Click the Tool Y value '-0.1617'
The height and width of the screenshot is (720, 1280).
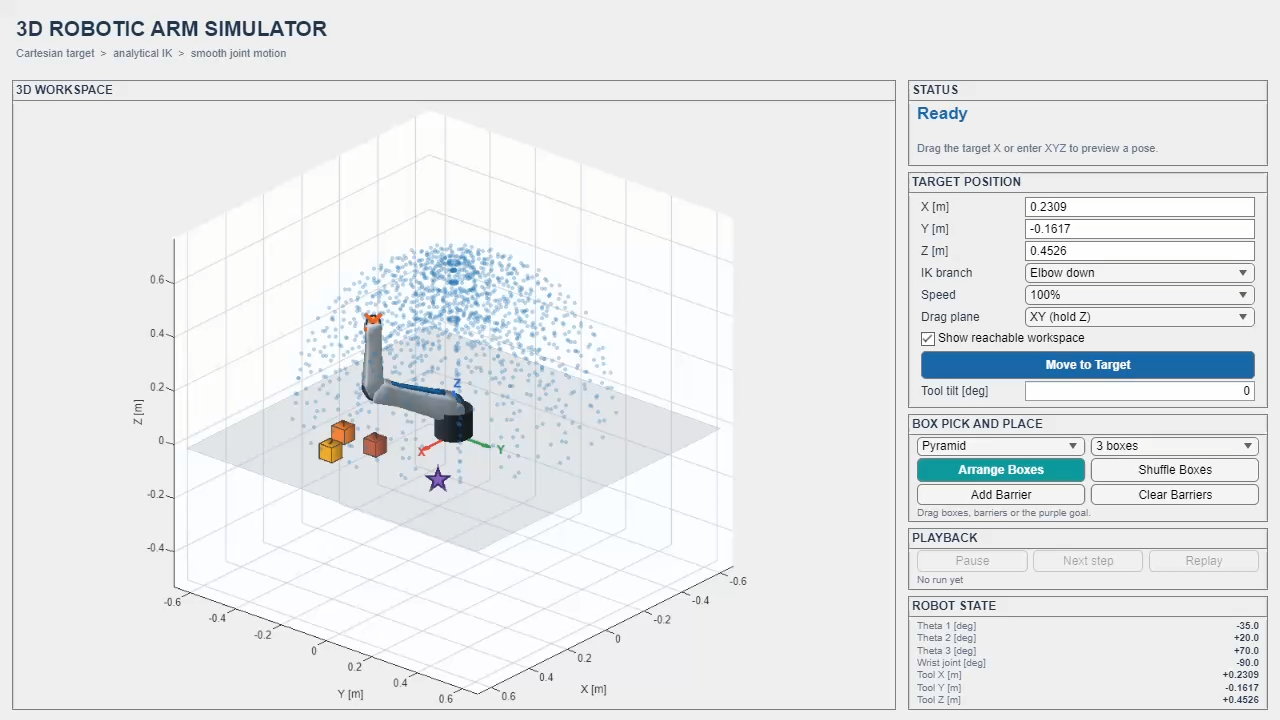pos(1241,687)
